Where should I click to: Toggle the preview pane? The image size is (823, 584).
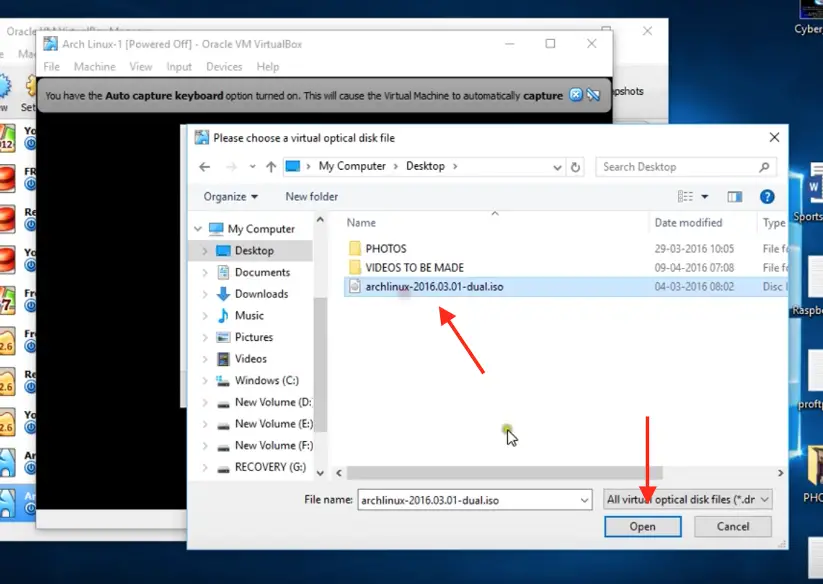click(734, 197)
